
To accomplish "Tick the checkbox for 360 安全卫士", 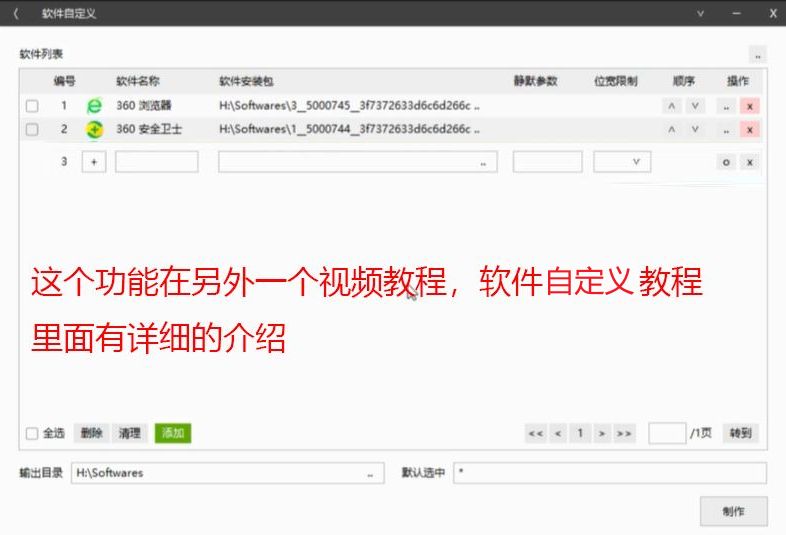I will click(32, 129).
